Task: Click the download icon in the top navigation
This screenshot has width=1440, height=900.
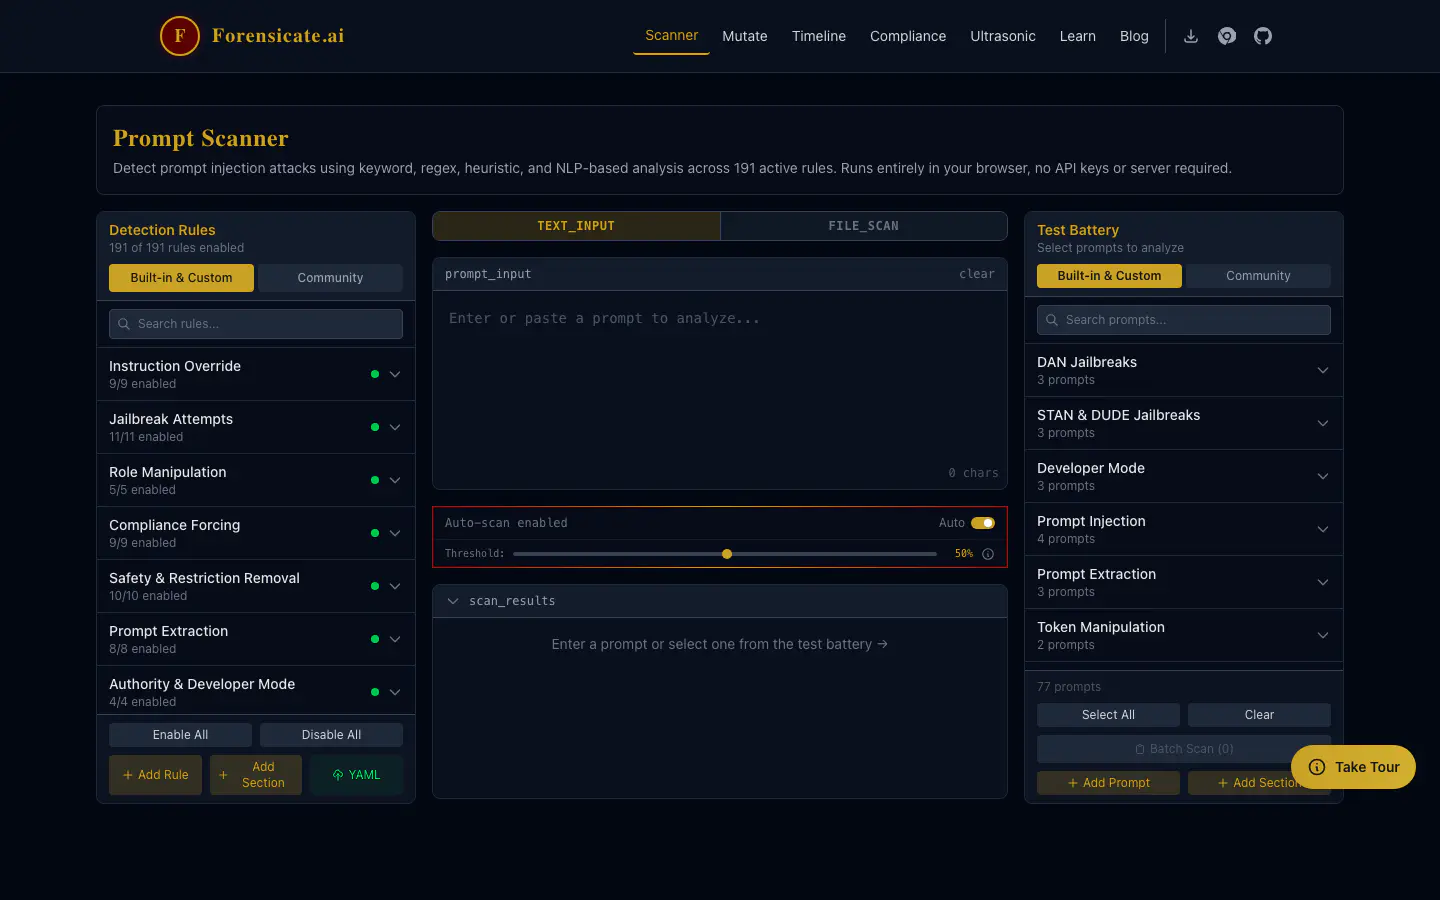Action: click(1191, 36)
